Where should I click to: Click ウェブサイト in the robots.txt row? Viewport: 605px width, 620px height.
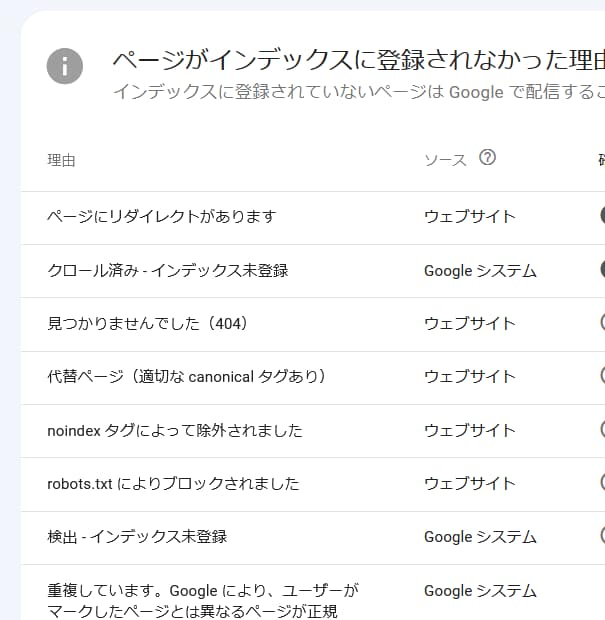(x=470, y=484)
